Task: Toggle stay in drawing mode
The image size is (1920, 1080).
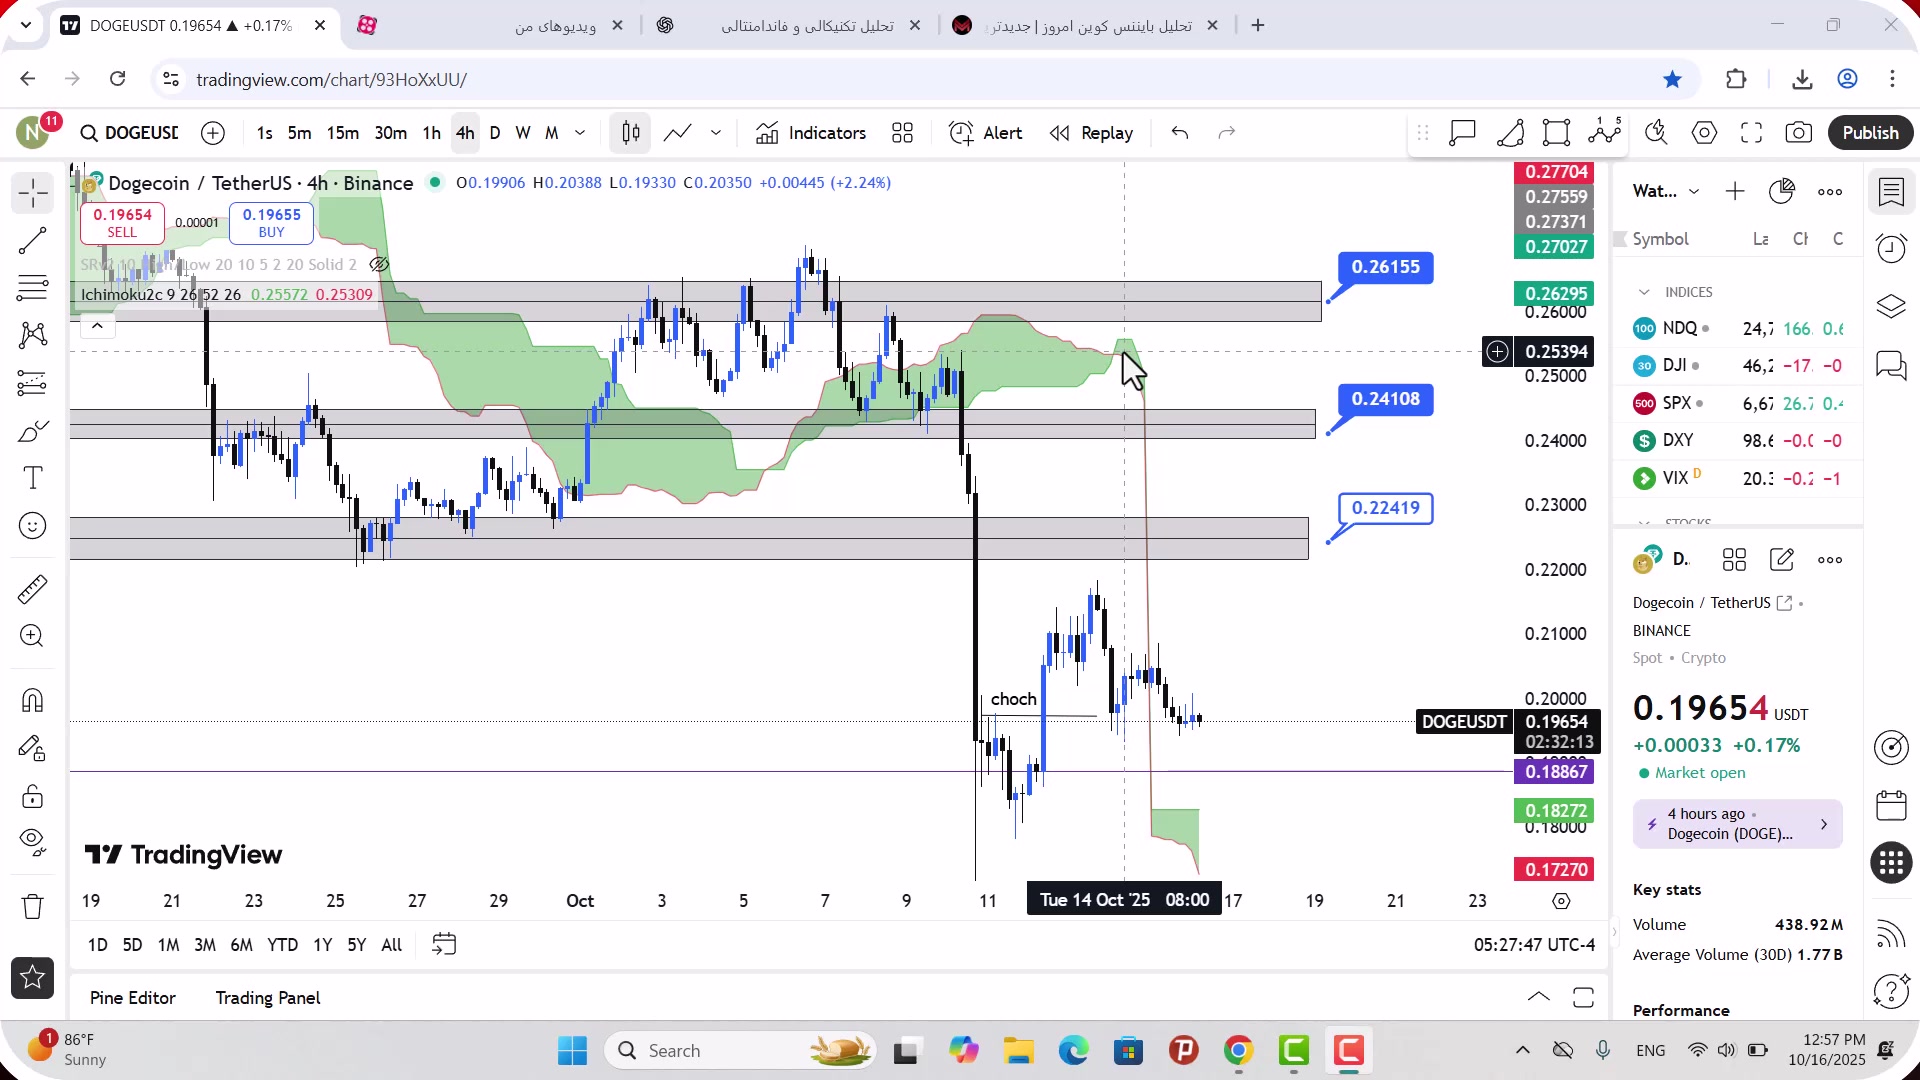Action: (32, 748)
